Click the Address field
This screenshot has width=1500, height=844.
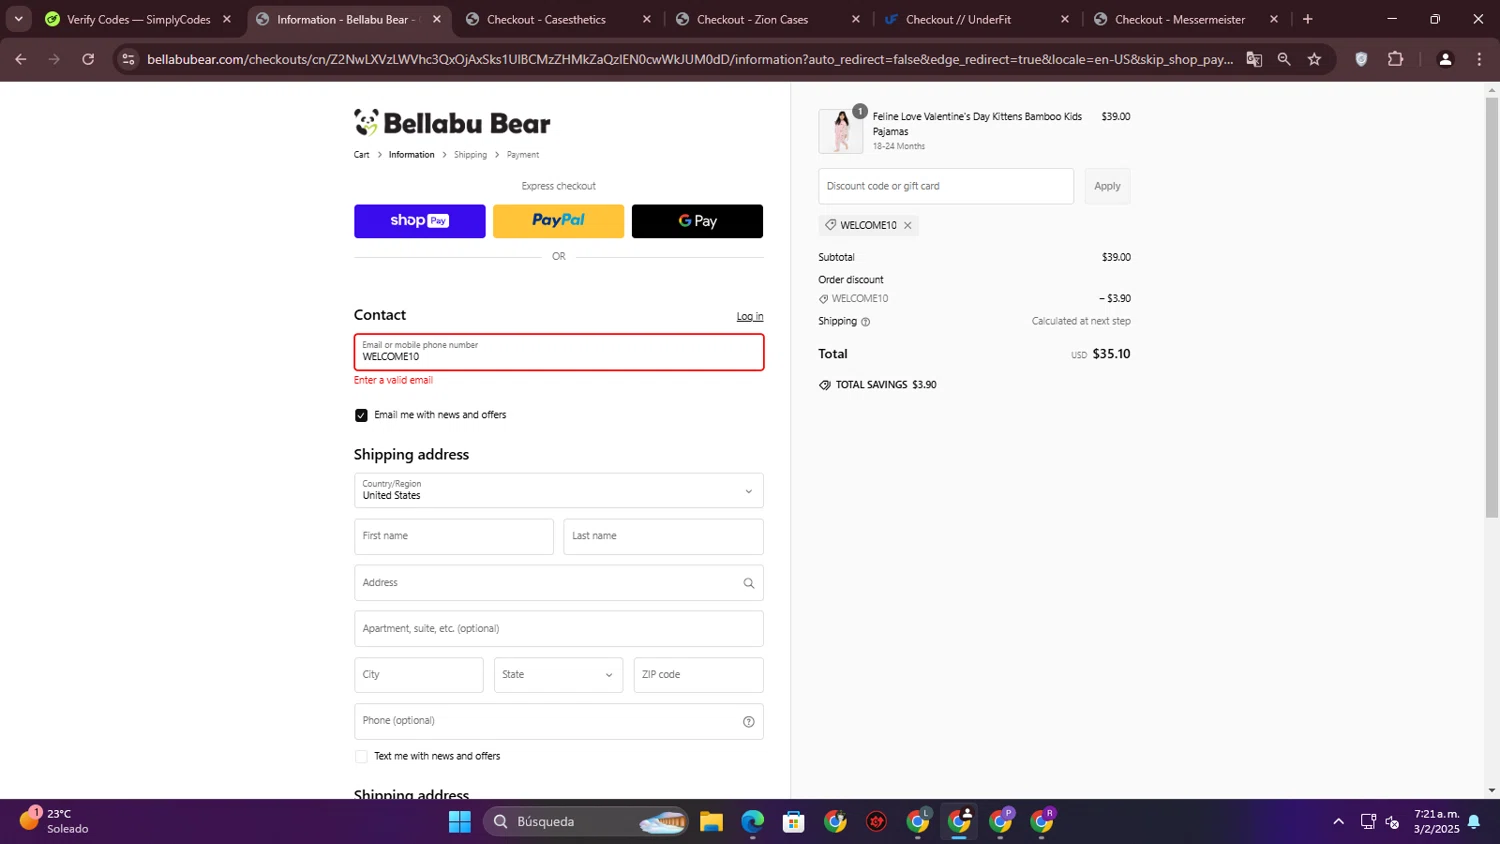click(x=559, y=583)
